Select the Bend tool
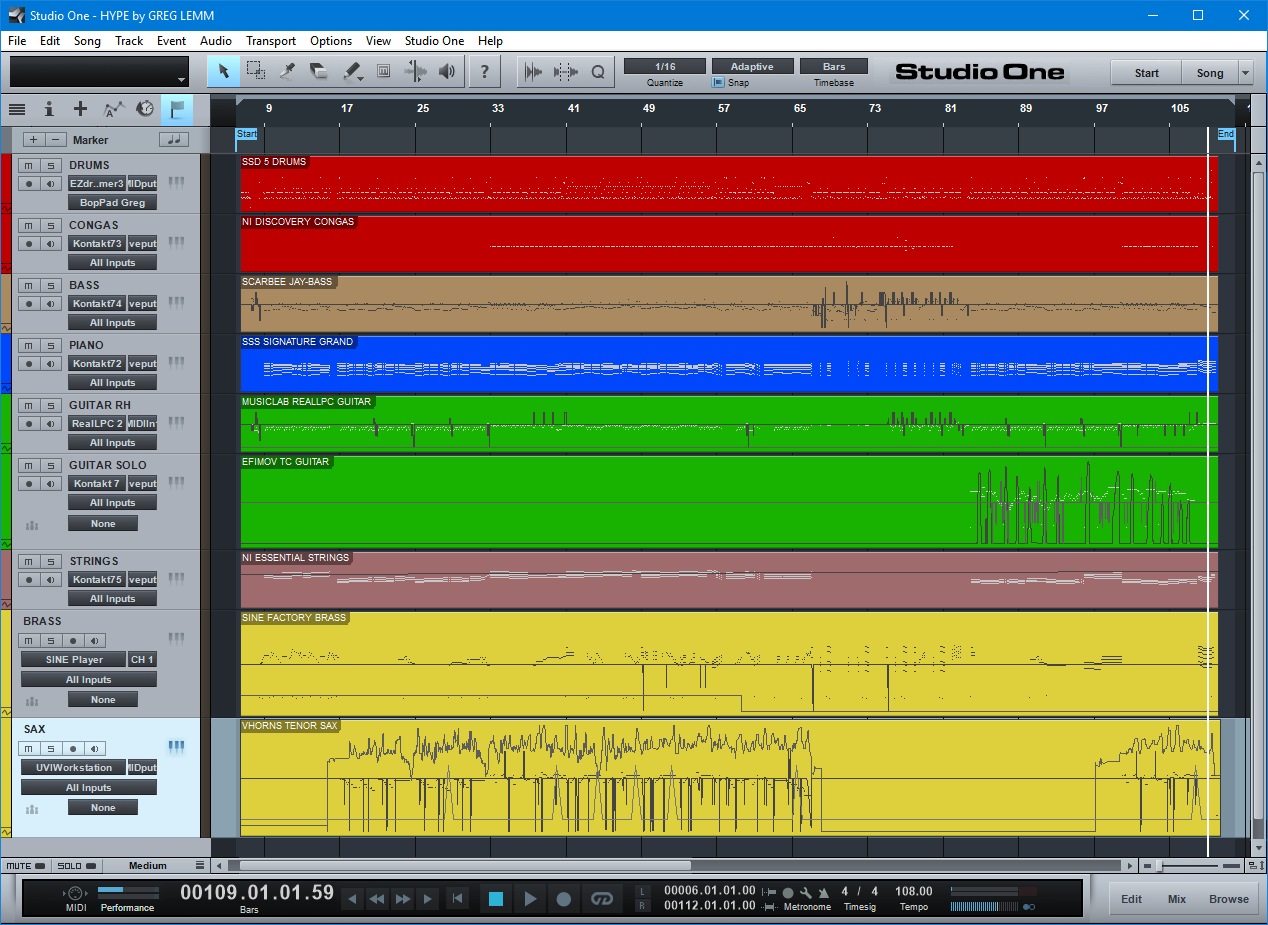Screen dimensions: 1268x925 (415, 72)
